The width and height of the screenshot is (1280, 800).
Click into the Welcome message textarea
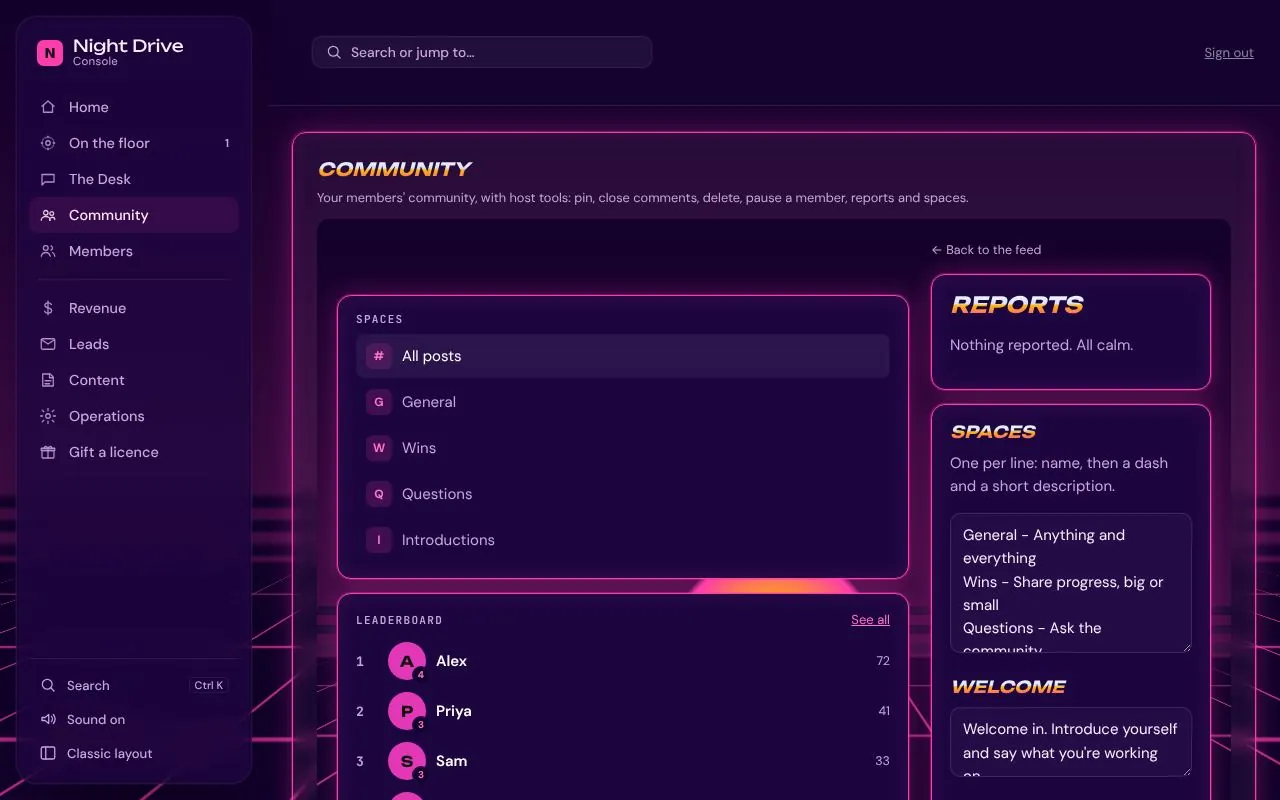[1071, 743]
